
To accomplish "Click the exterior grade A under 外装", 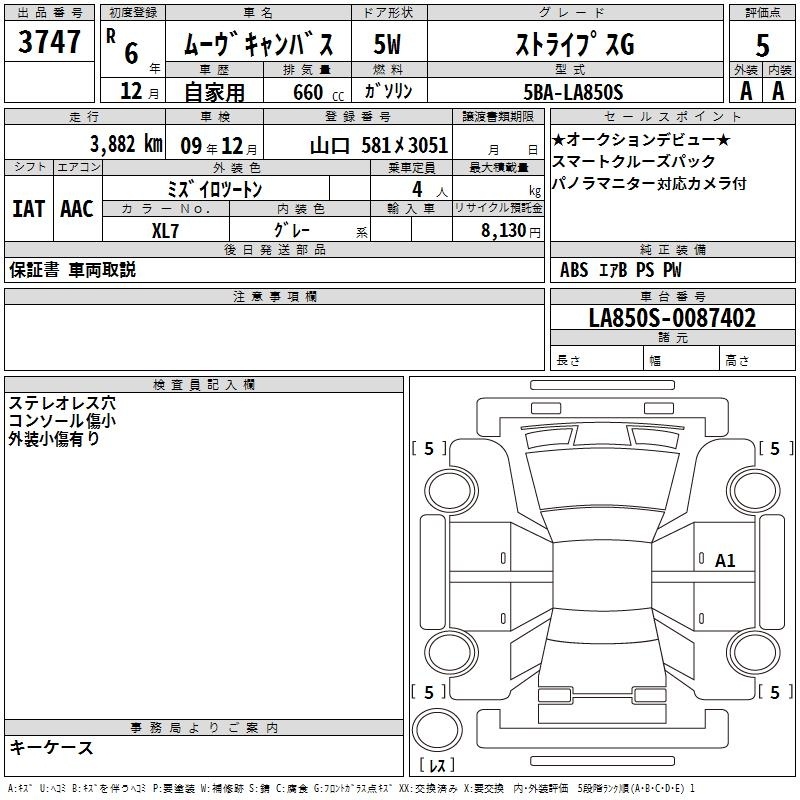I will 745,91.
